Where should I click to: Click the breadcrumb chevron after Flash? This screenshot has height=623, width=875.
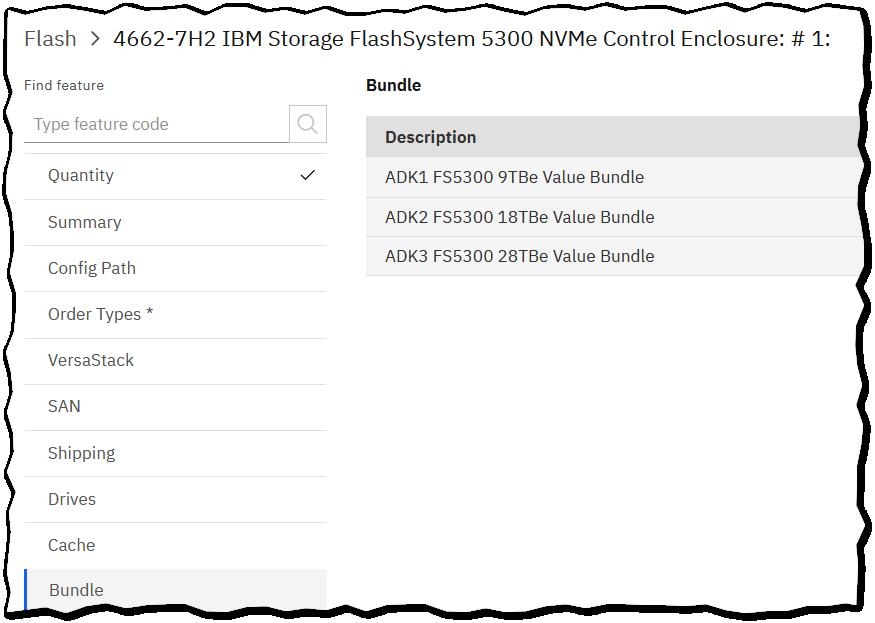[x=95, y=39]
